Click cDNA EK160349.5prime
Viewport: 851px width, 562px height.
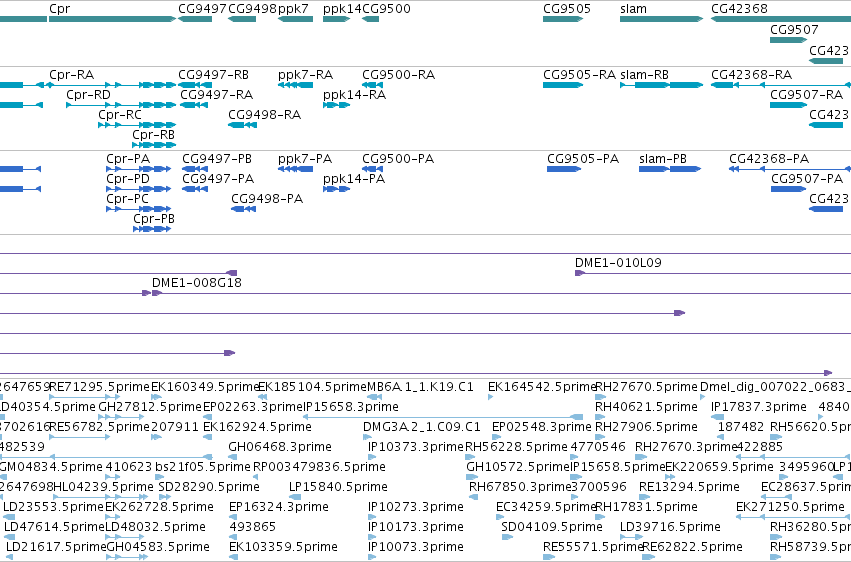pyautogui.click(x=156, y=397)
